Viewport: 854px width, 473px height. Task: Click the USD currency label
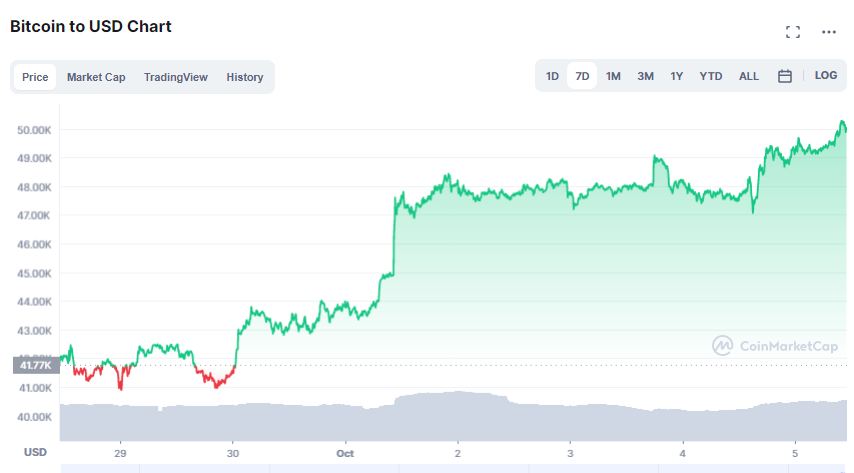(35, 453)
